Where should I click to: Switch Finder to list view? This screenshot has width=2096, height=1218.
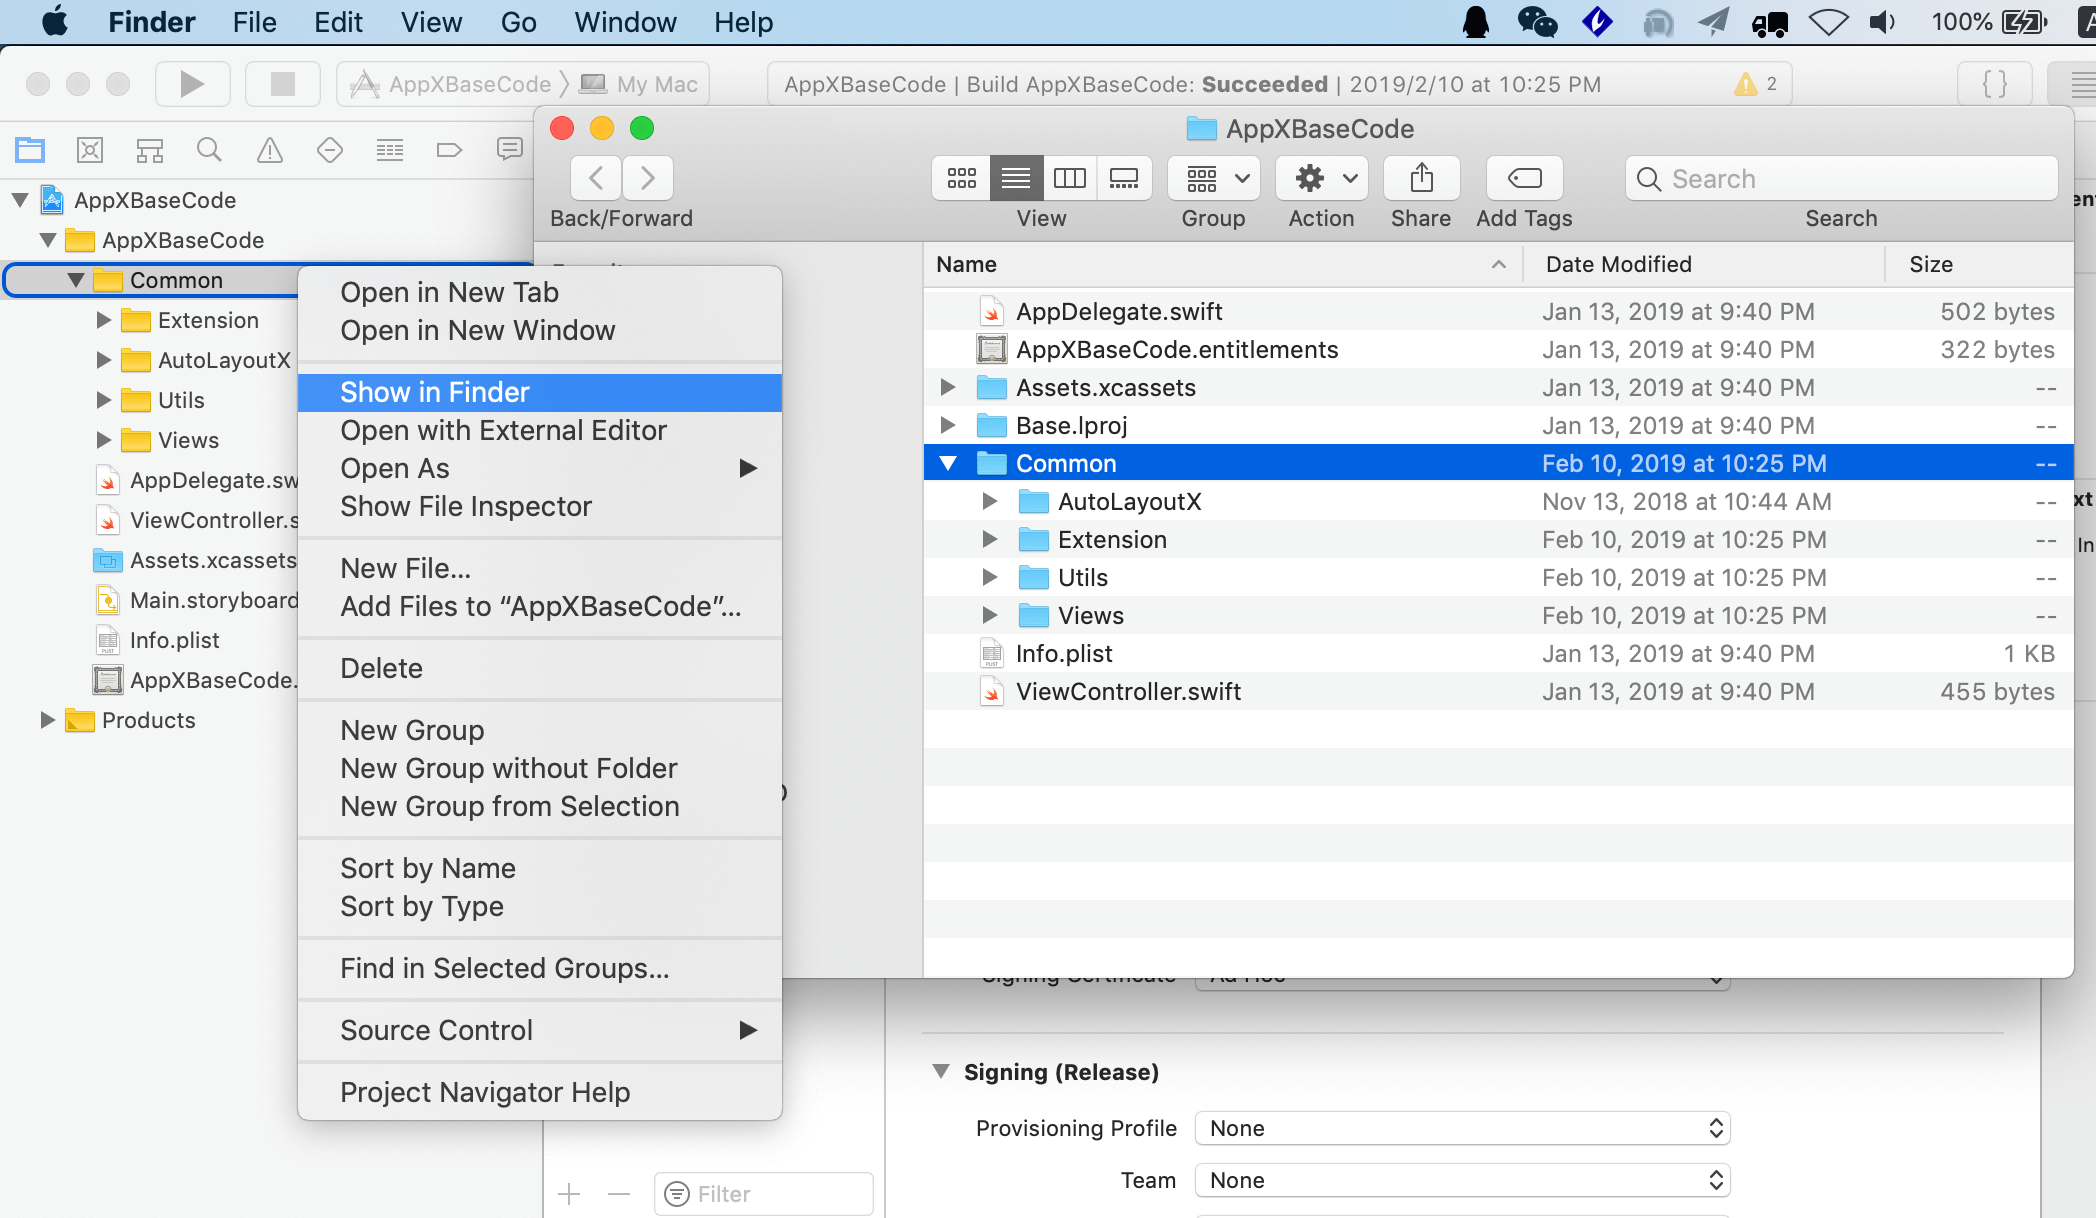[x=1016, y=178]
